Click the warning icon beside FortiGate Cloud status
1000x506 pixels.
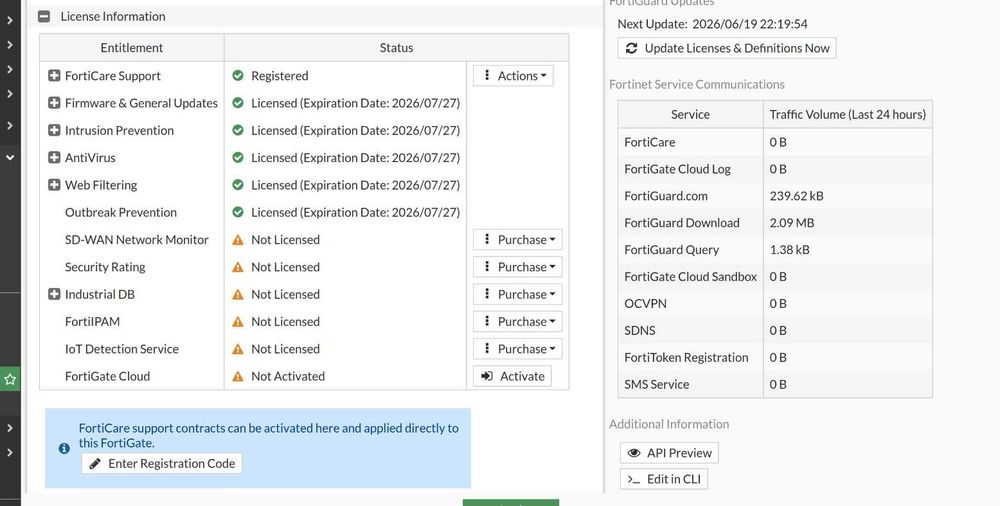(238, 376)
